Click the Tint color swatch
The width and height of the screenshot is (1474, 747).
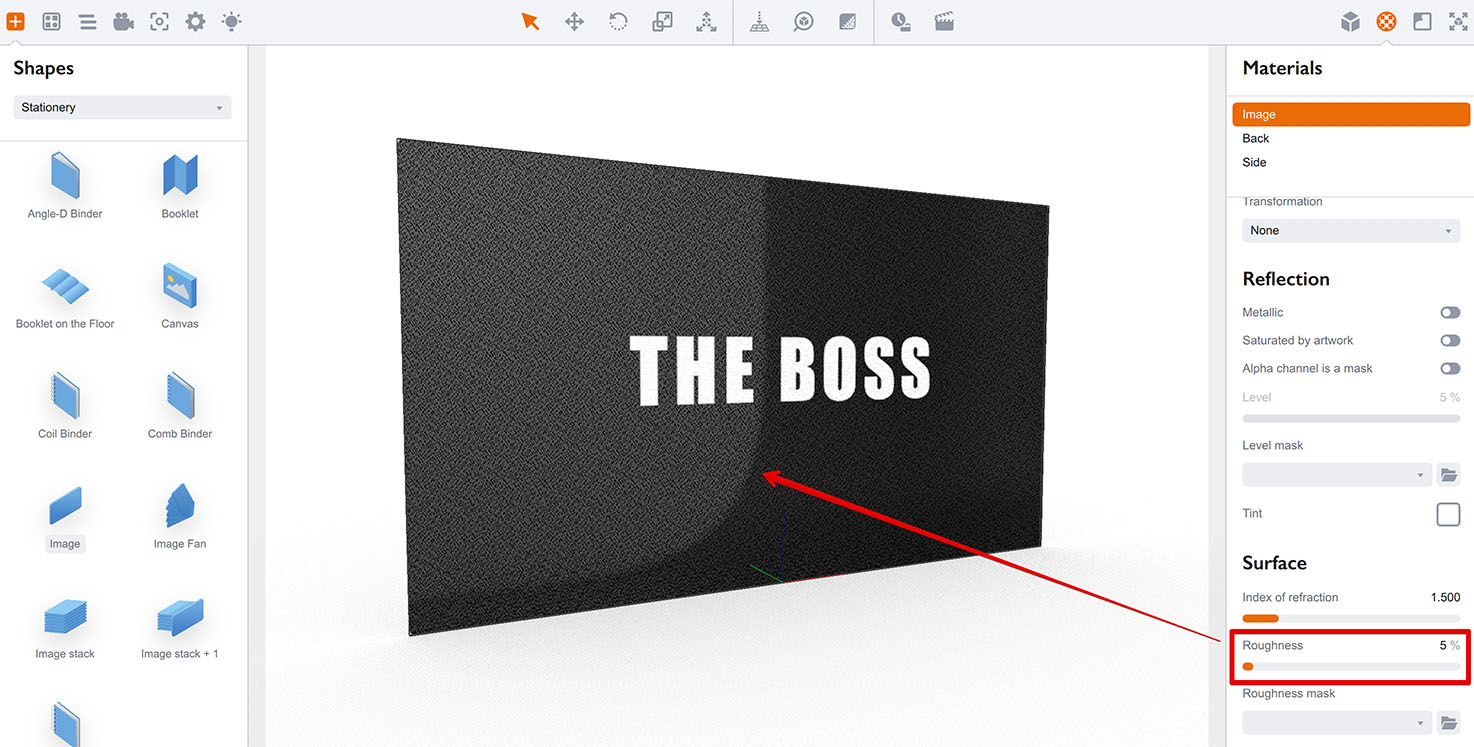(1447, 514)
